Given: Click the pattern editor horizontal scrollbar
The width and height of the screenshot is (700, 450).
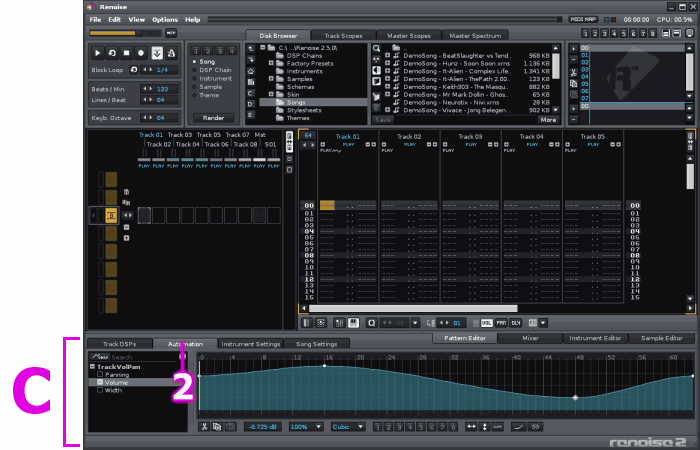Looking at the screenshot, I should [x=413, y=308].
